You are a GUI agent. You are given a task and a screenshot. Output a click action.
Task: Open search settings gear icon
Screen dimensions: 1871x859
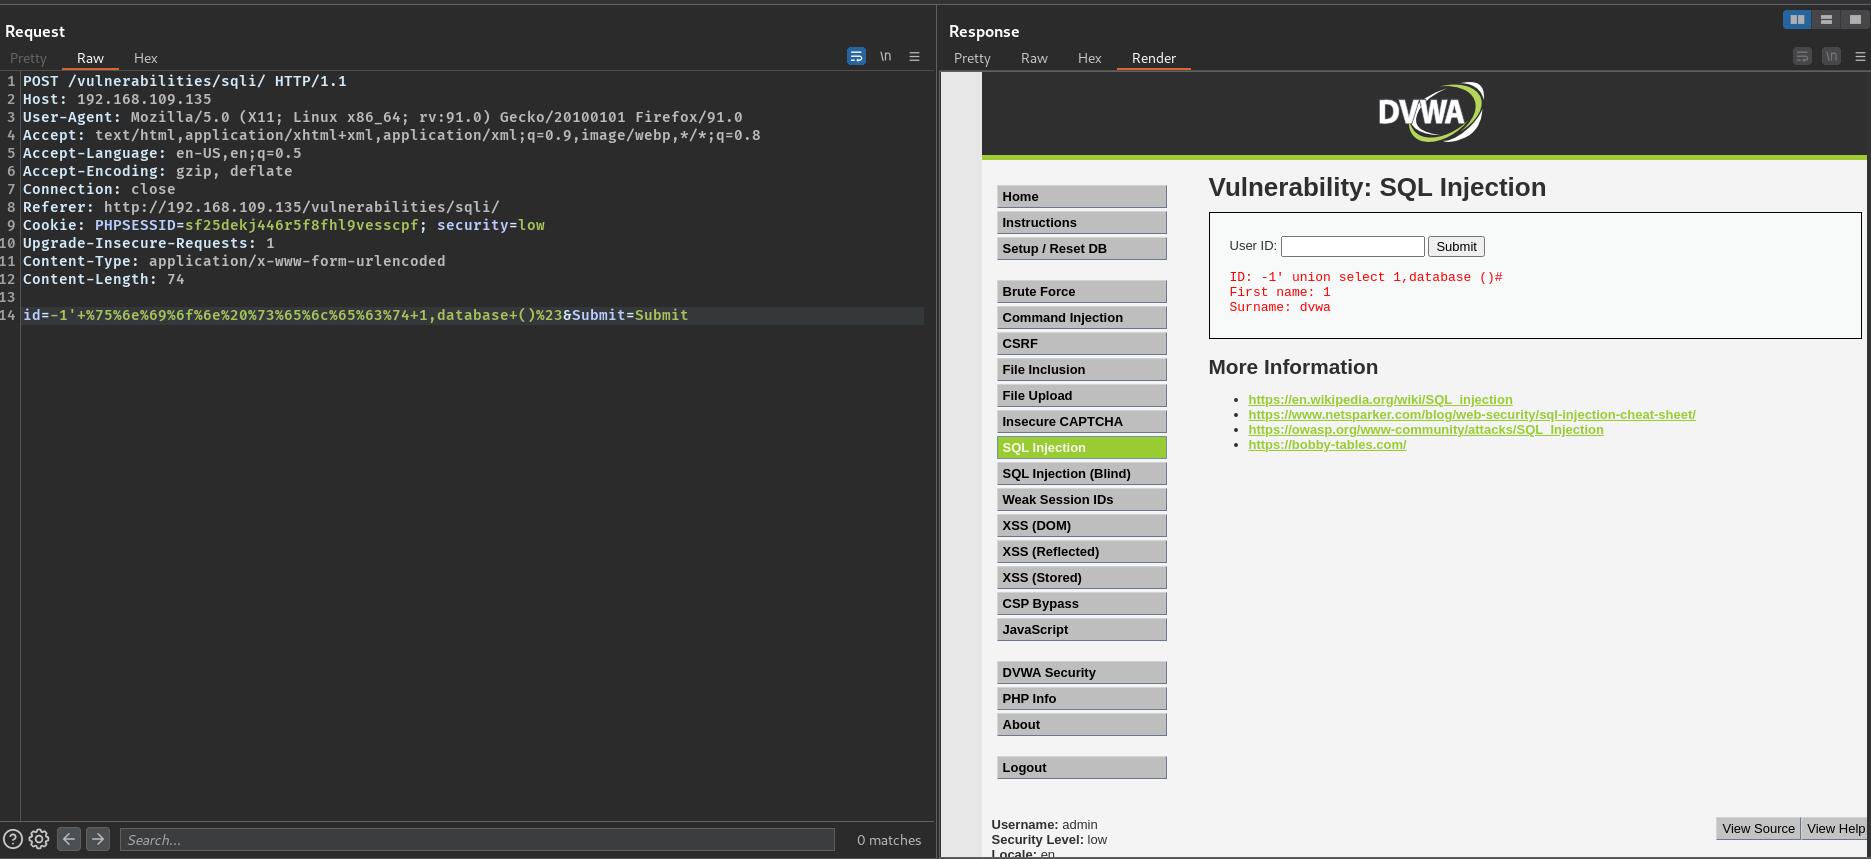39,840
